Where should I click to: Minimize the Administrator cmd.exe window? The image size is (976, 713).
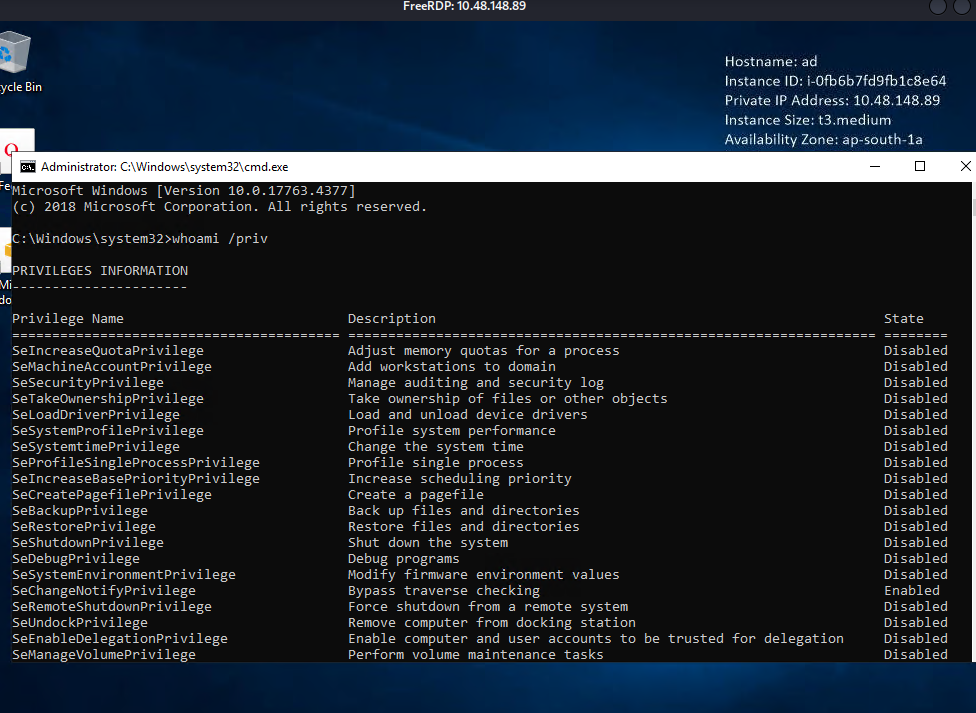(x=875, y=166)
